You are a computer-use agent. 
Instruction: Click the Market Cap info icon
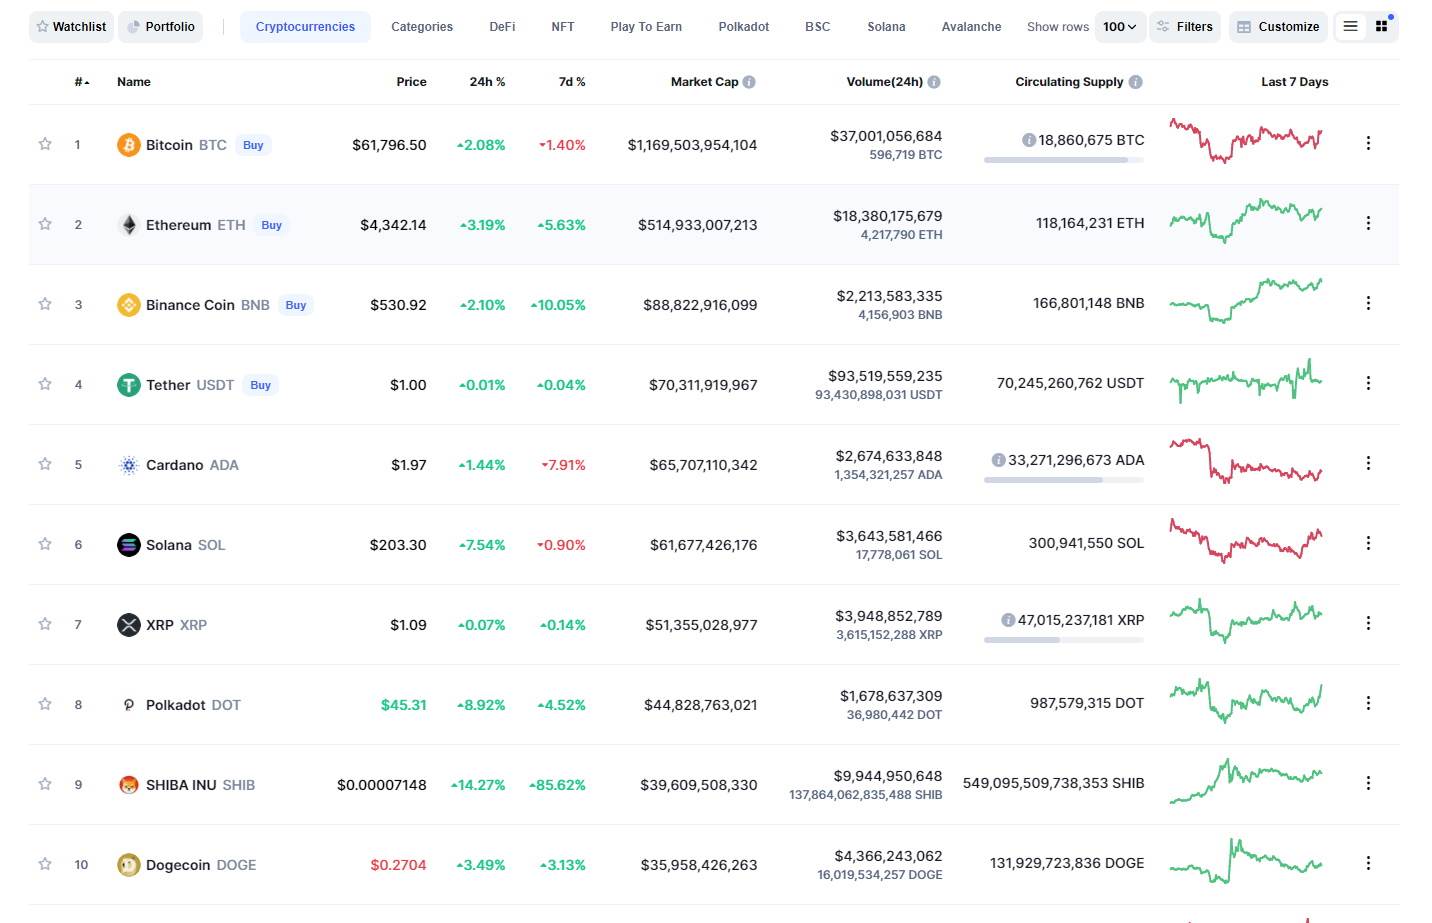(x=749, y=82)
